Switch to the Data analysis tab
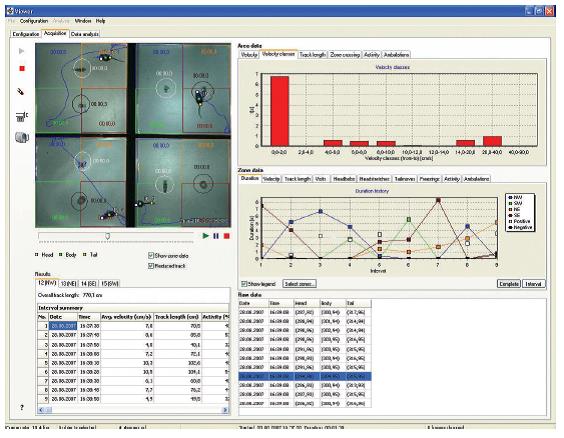Viewport: 564px width, 438px height. coord(85,34)
